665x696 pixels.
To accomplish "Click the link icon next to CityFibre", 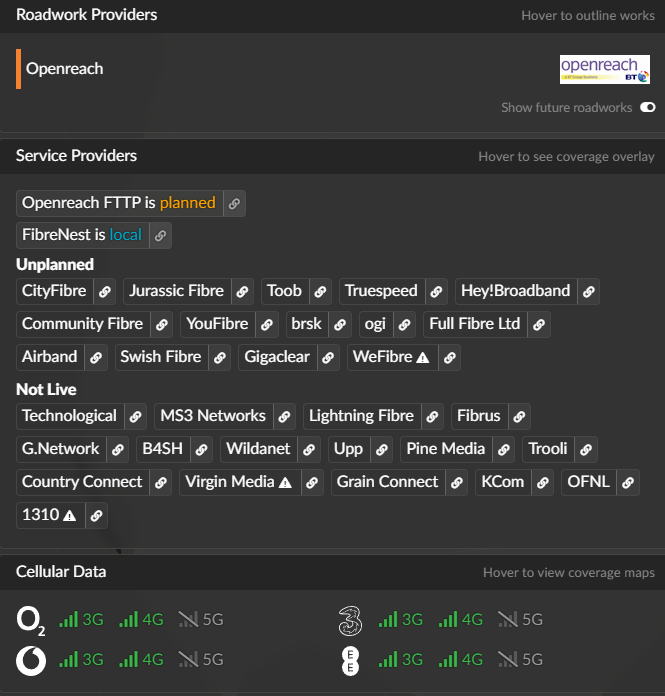I will [x=105, y=292].
